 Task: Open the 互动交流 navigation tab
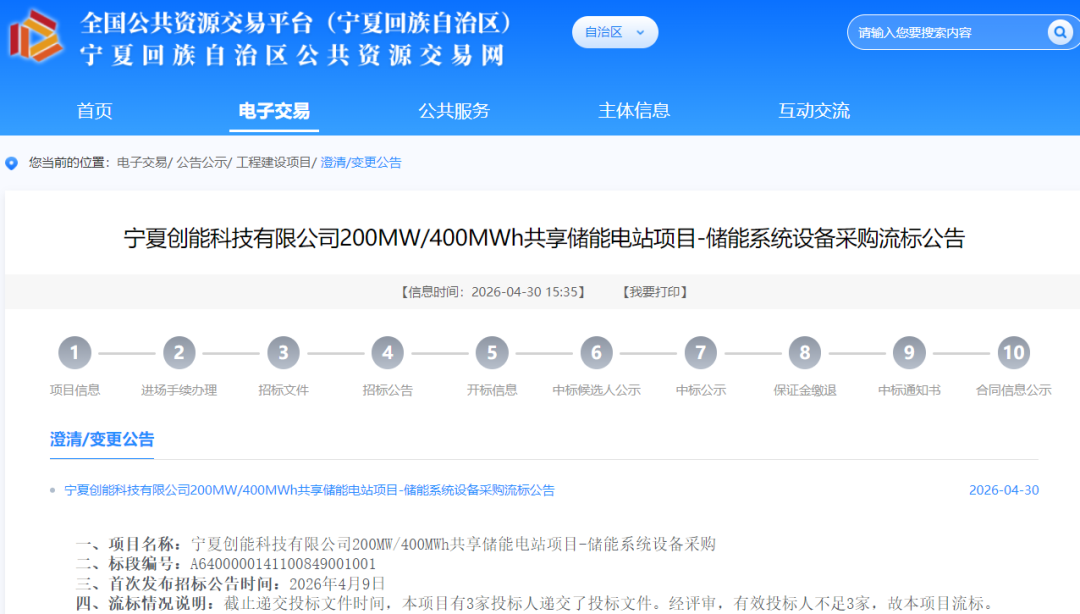pos(814,111)
